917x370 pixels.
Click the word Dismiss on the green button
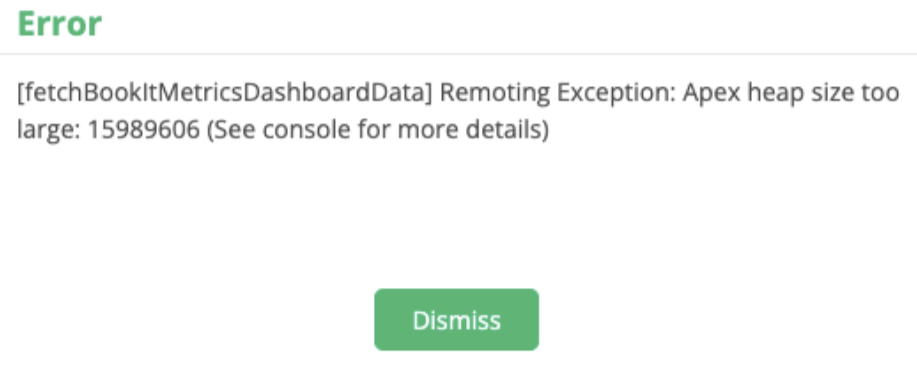point(457,320)
